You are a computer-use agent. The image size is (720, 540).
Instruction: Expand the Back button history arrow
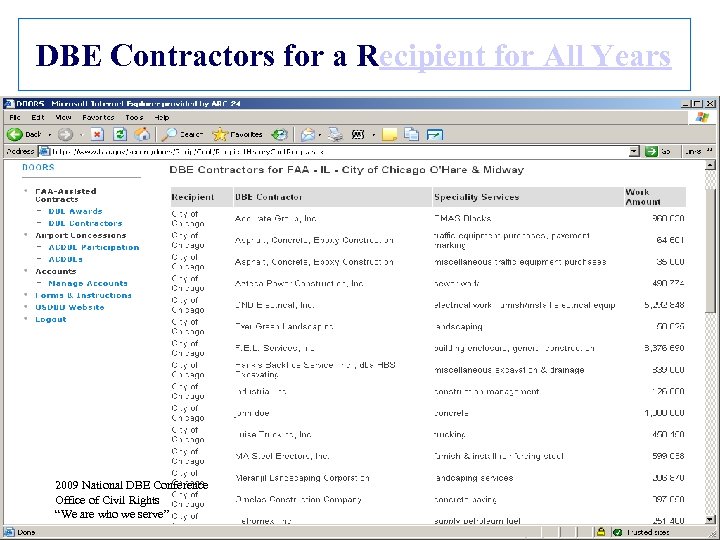coord(50,135)
